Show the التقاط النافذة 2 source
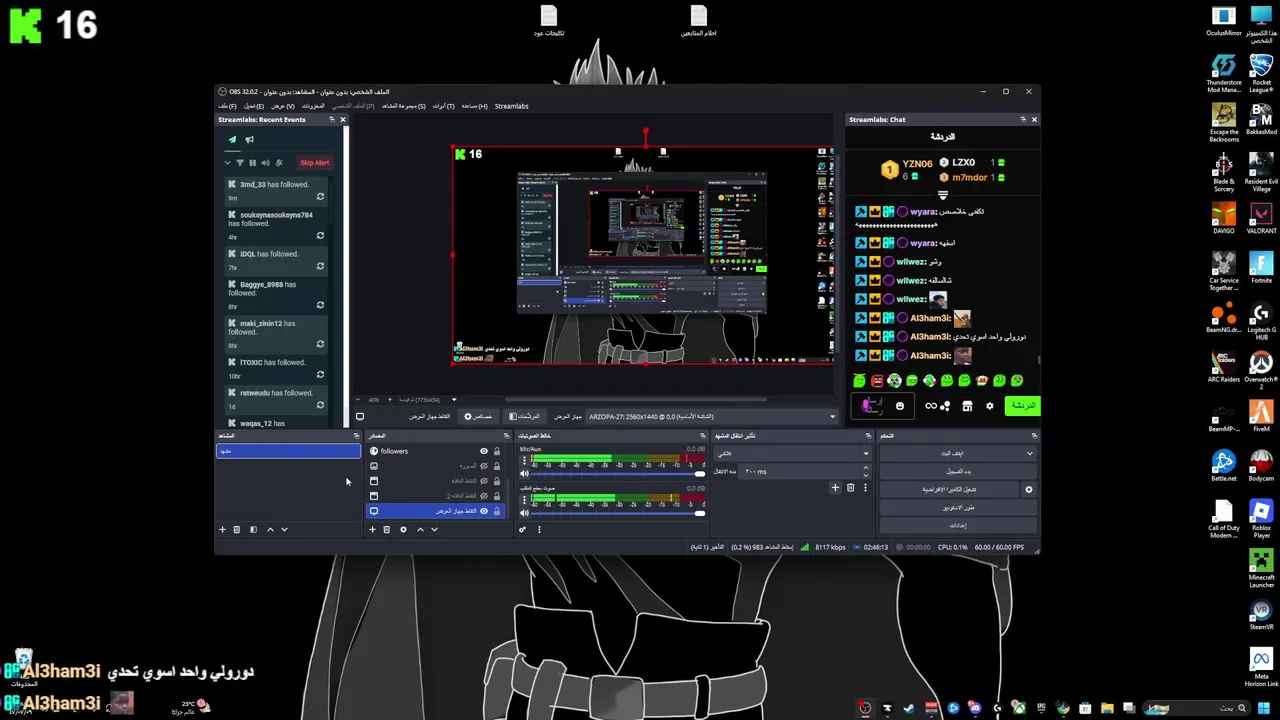This screenshot has width=1280, height=720. click(x=484, y=496)
